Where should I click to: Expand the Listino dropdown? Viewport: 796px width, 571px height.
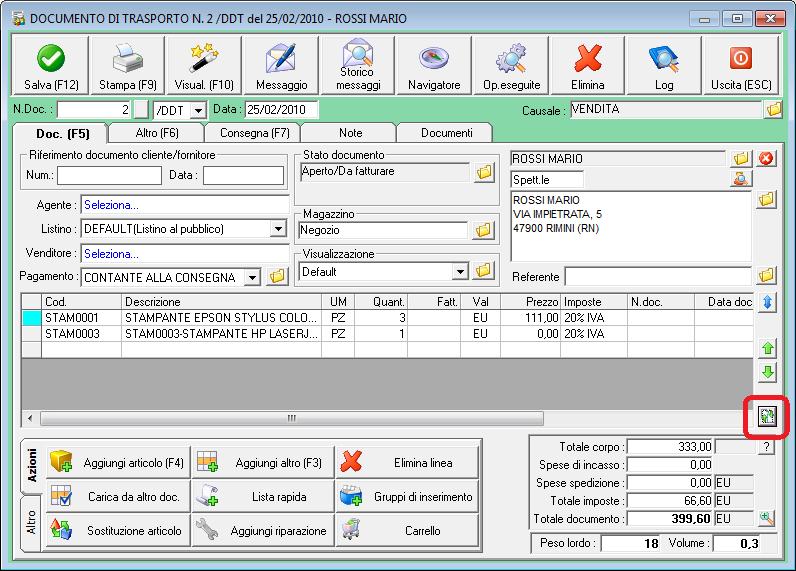[278, 229]
